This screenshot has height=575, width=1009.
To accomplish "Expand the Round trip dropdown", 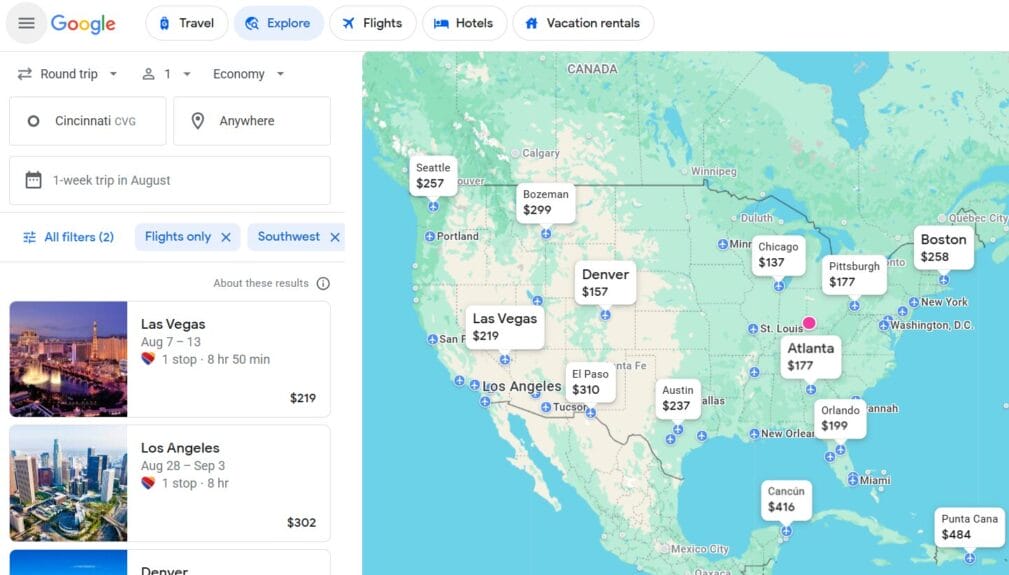I will [x=68, y=74].
